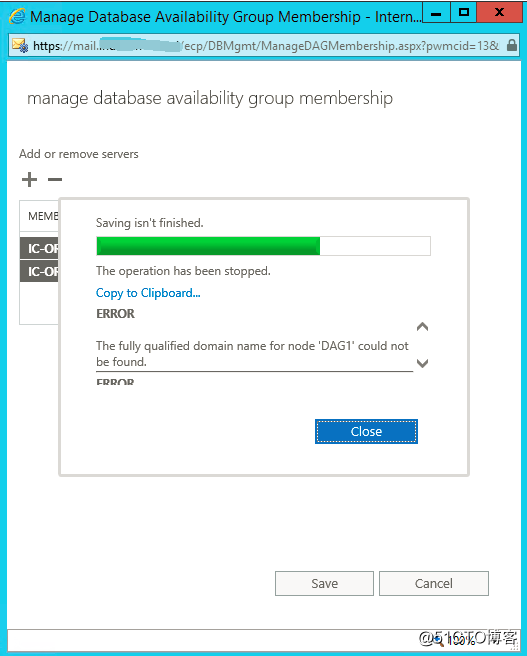This screenshot has width=527, height=656.
Task: Close the browser window with X
Action: 499,12
